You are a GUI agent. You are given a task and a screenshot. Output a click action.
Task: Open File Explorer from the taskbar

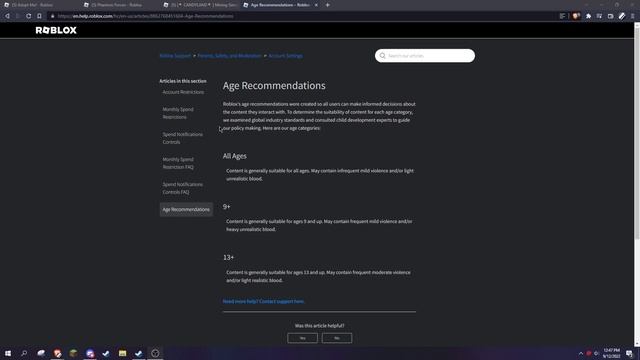tap(122, 353)
